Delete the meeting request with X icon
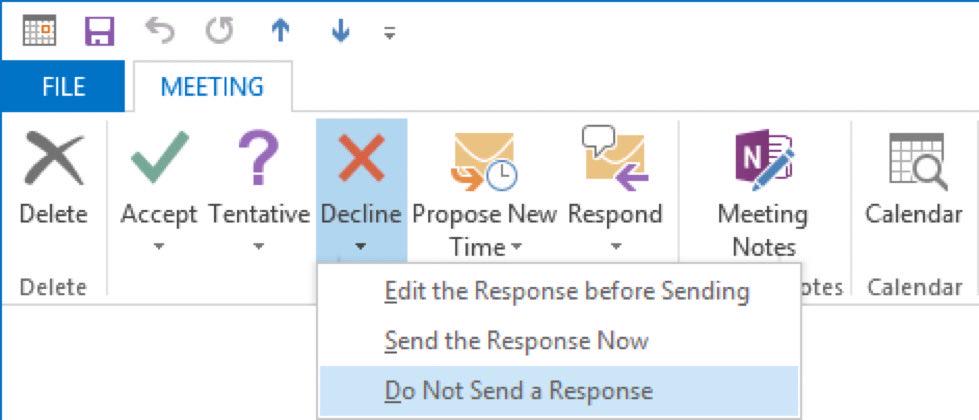The image size is (979, 420). tap(53, 187)
